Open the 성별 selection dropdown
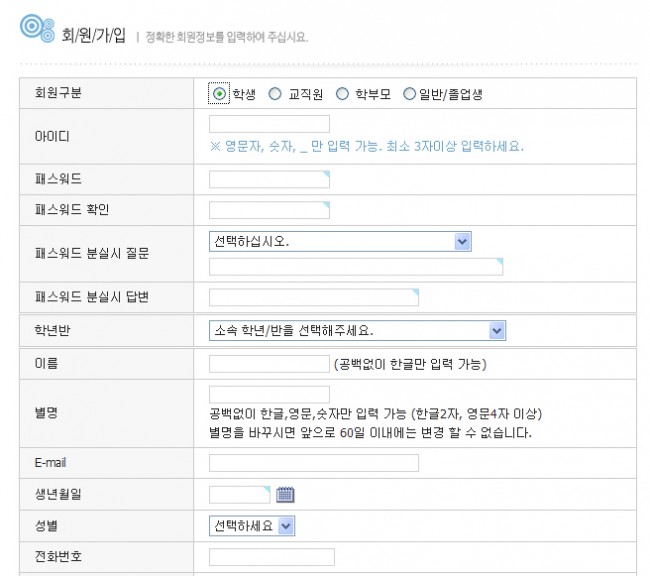 [252, 525]
